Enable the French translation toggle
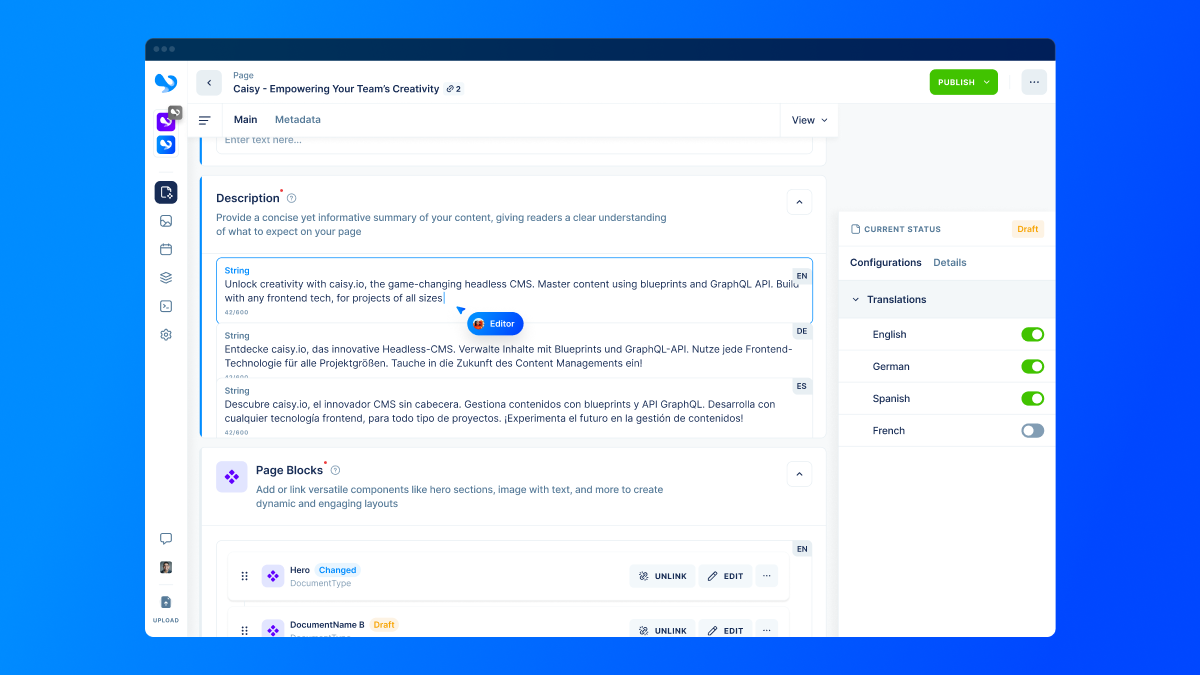The height and width of the screenshot is (675, 1200). coord(1031,430)
